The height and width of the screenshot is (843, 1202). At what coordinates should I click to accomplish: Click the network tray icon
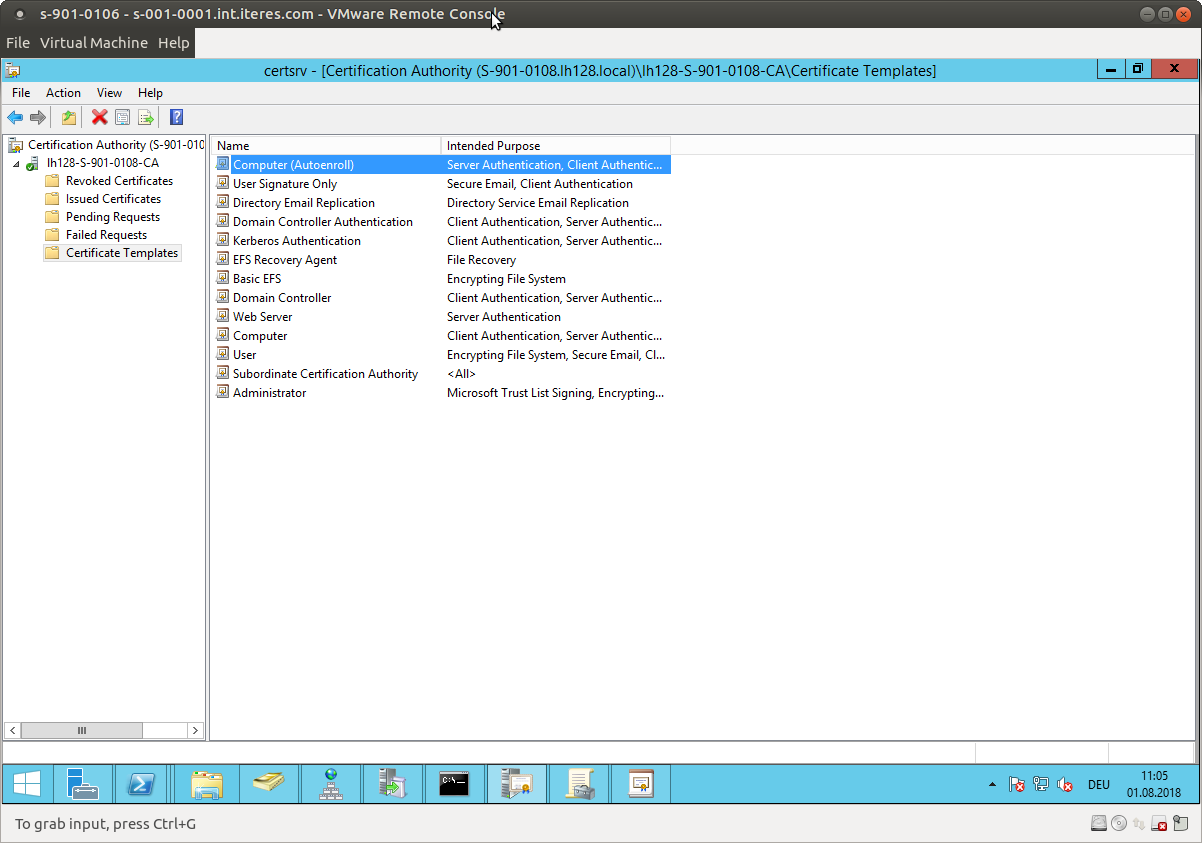pyautogui.click(x=1041, y=785)
